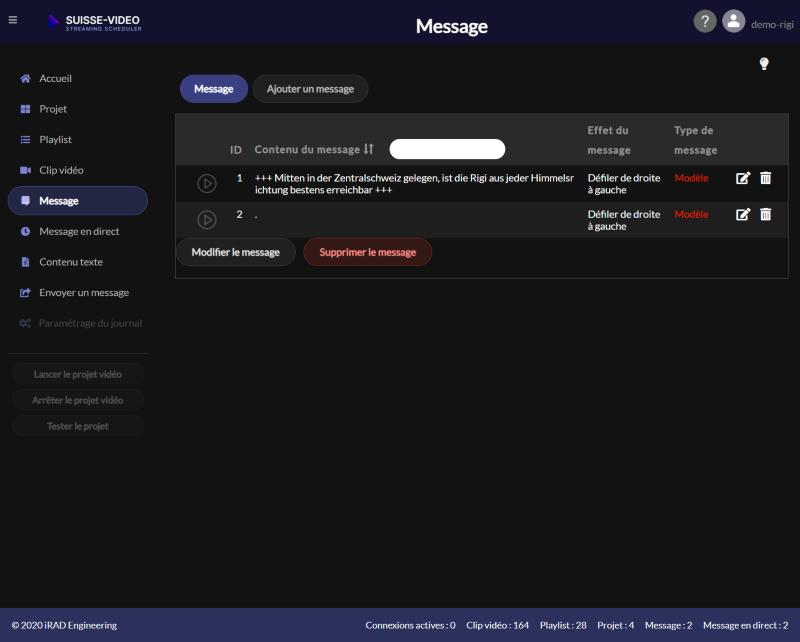Click the Envoyer un message share icon
This screenshot has height=642, width=800.
(x=25, y=293)
